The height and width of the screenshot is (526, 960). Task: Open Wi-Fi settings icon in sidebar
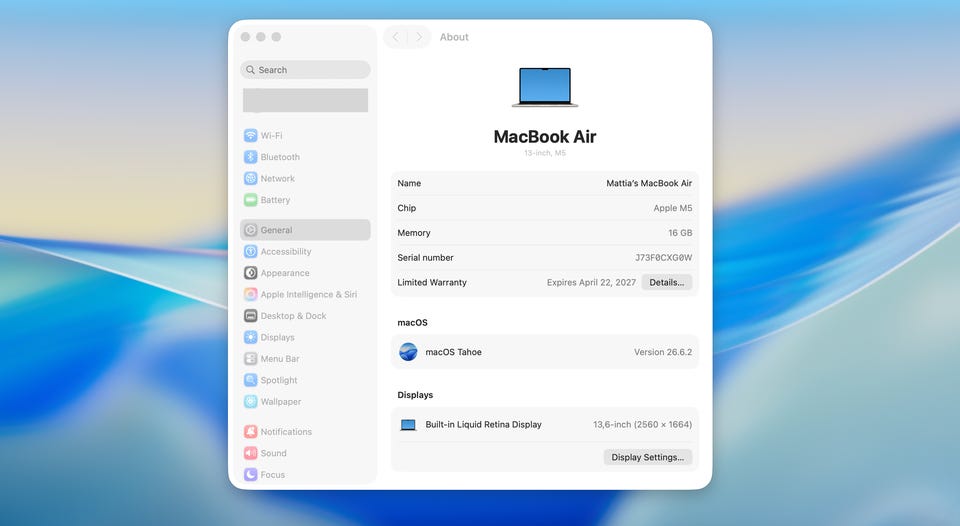[250, 135]
